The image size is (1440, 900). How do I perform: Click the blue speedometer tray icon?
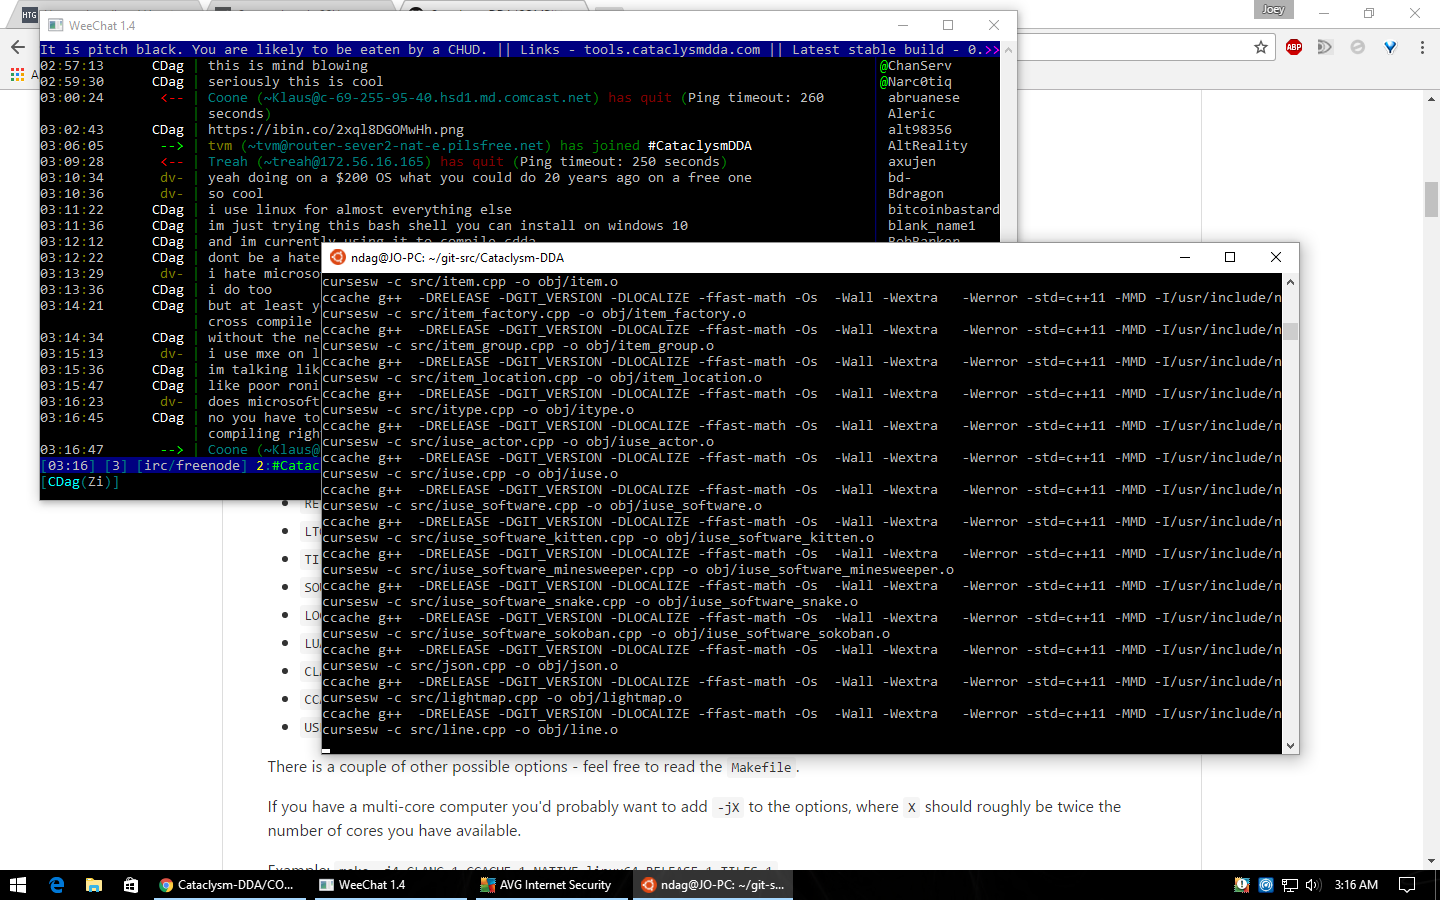click(1266, 885)
